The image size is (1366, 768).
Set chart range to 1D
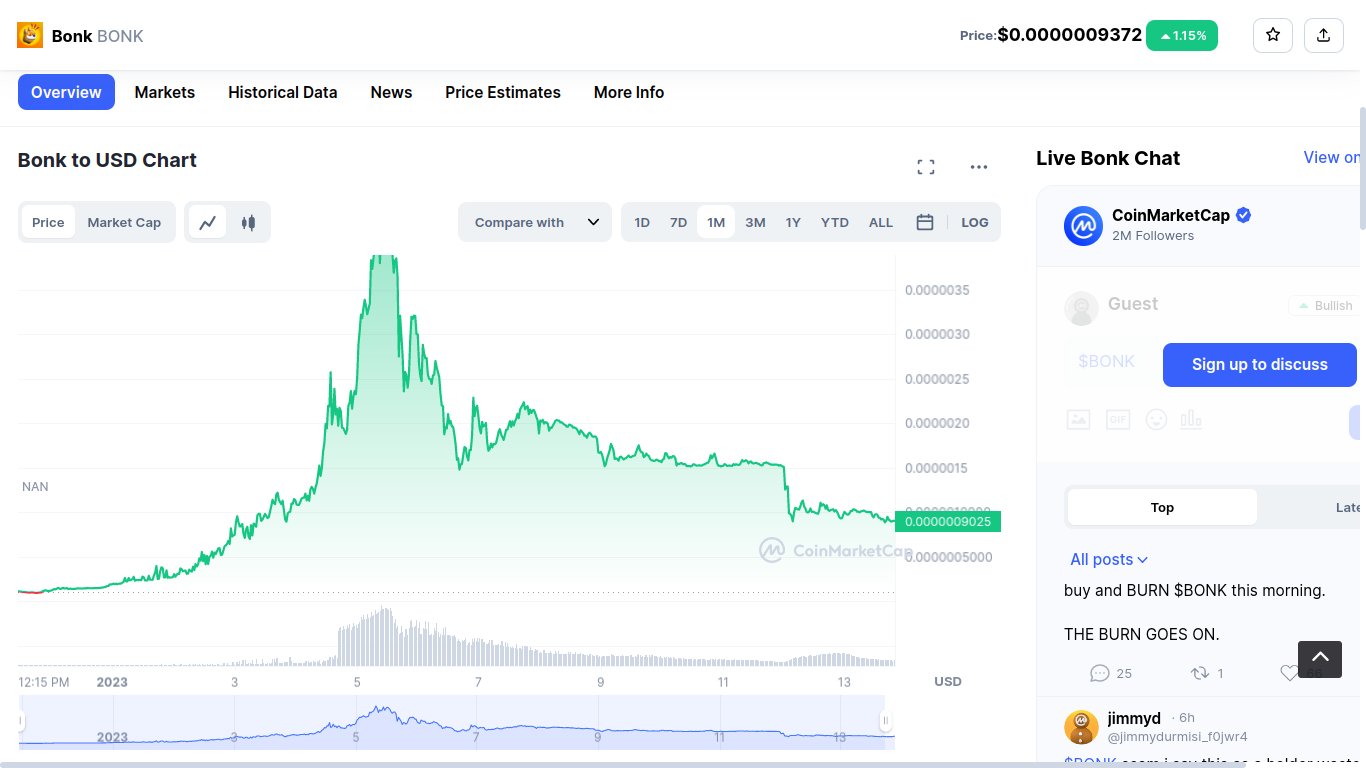pyautogui.click(x=642, y=222)
